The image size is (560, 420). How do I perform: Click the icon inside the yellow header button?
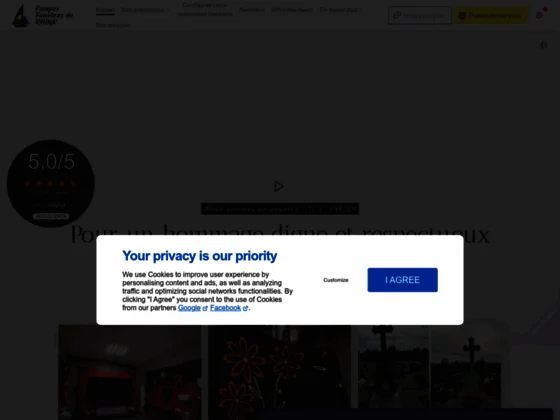[462, 16]
